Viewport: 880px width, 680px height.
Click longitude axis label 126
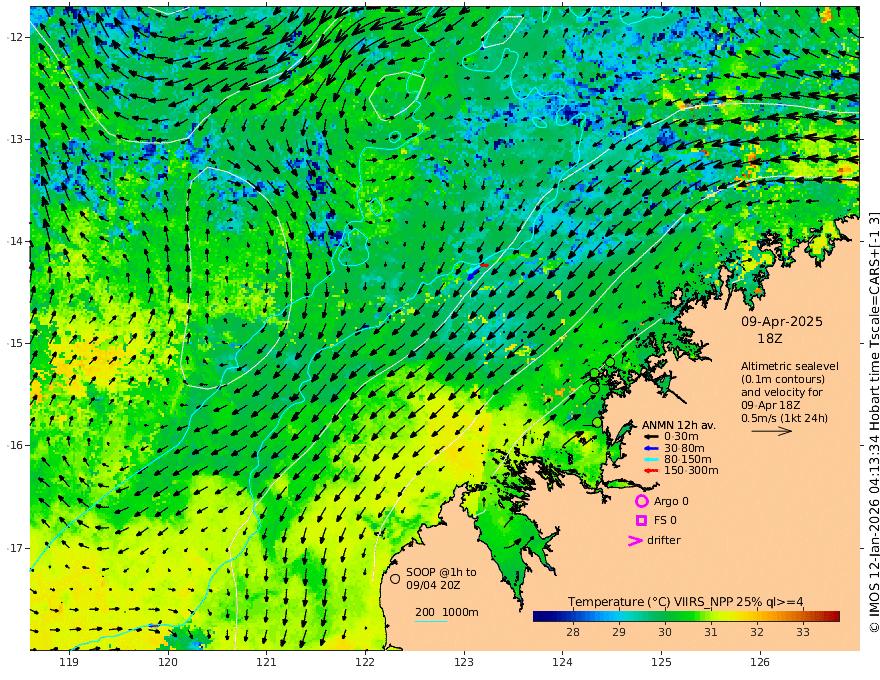pos(760,662)
